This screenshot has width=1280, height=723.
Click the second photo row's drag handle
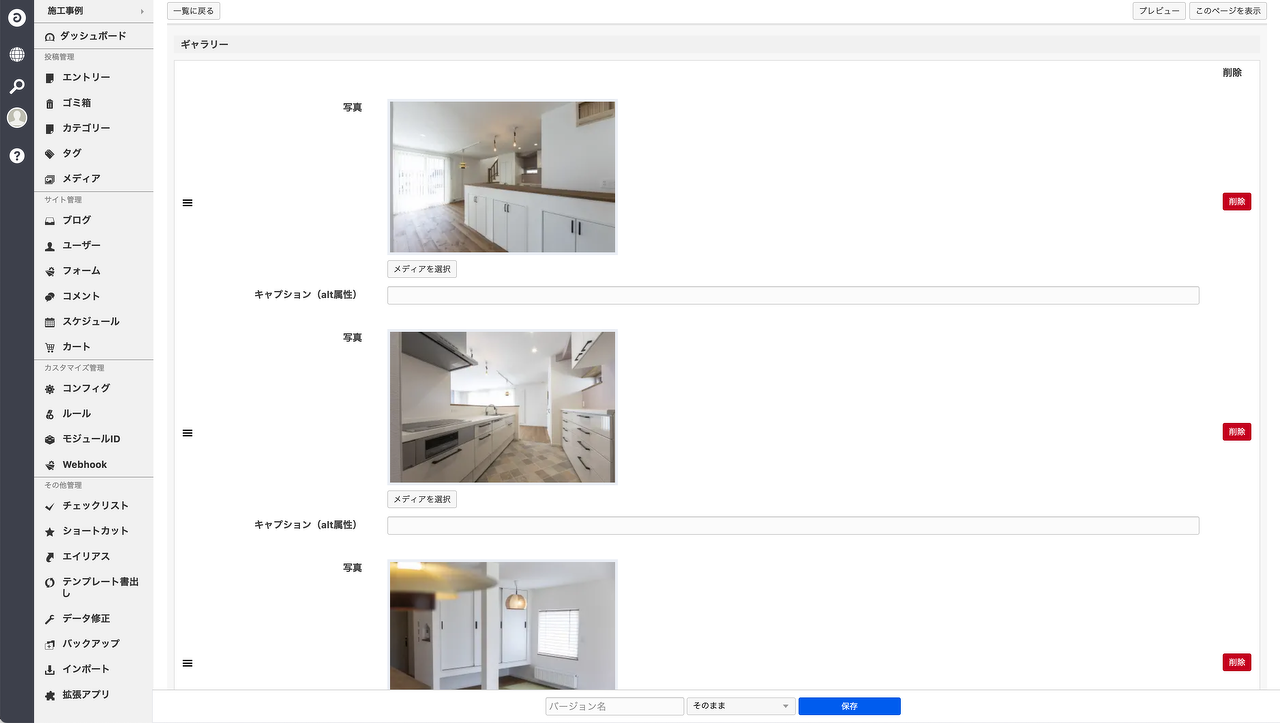point(187,433)
